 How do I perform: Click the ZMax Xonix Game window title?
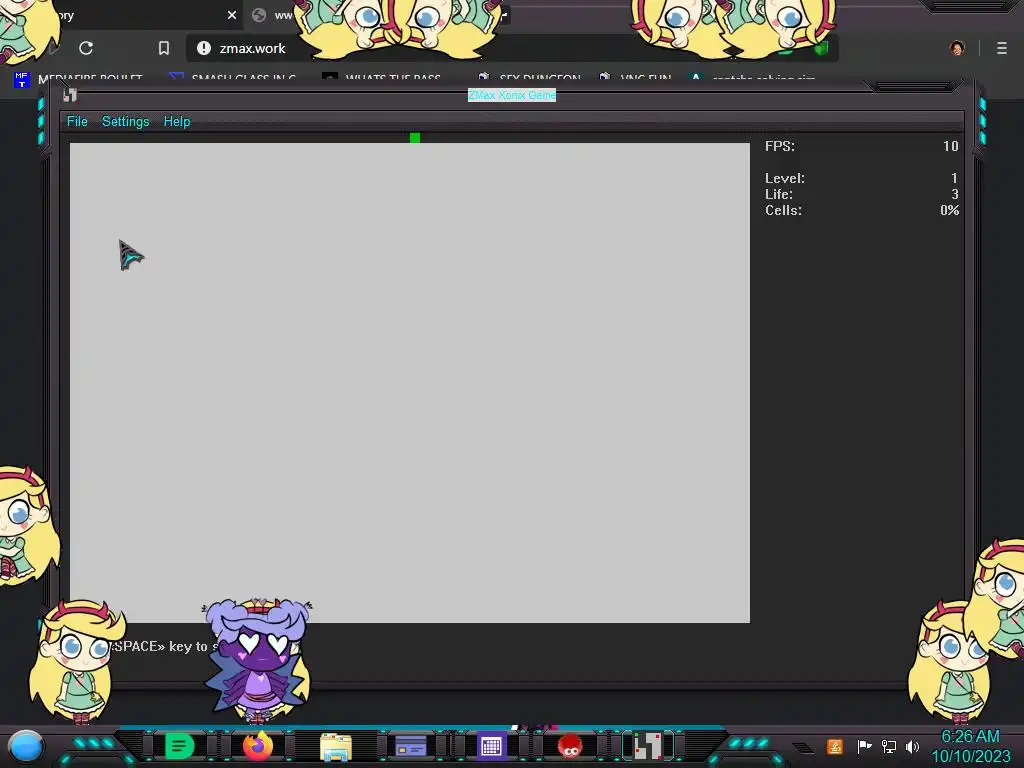tap(512, 95)
